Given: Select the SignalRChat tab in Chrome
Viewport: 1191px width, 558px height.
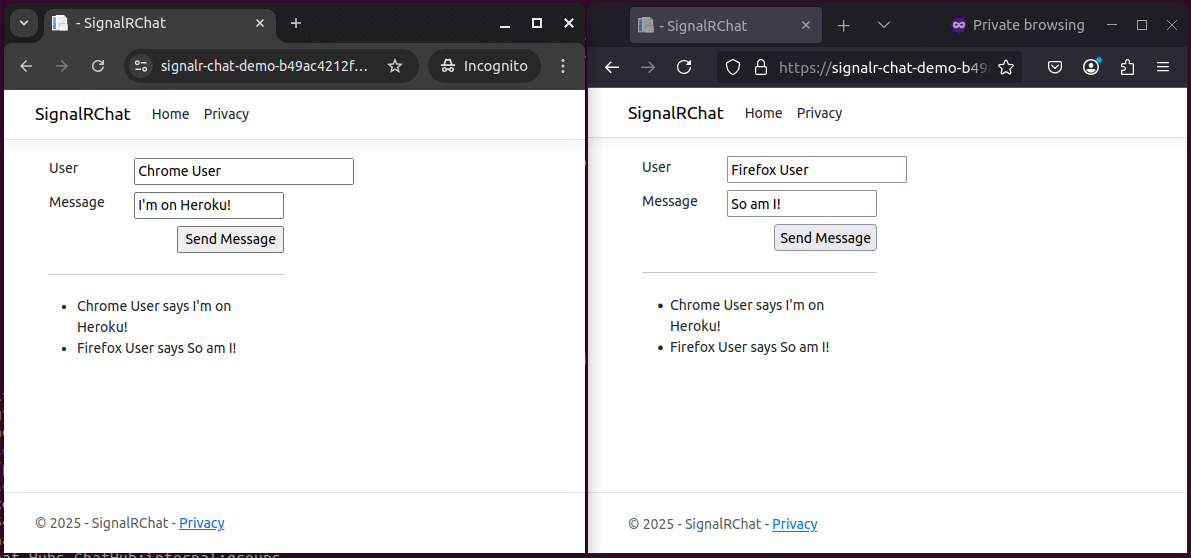Looking at the screenshot, I should coord(160,23).
